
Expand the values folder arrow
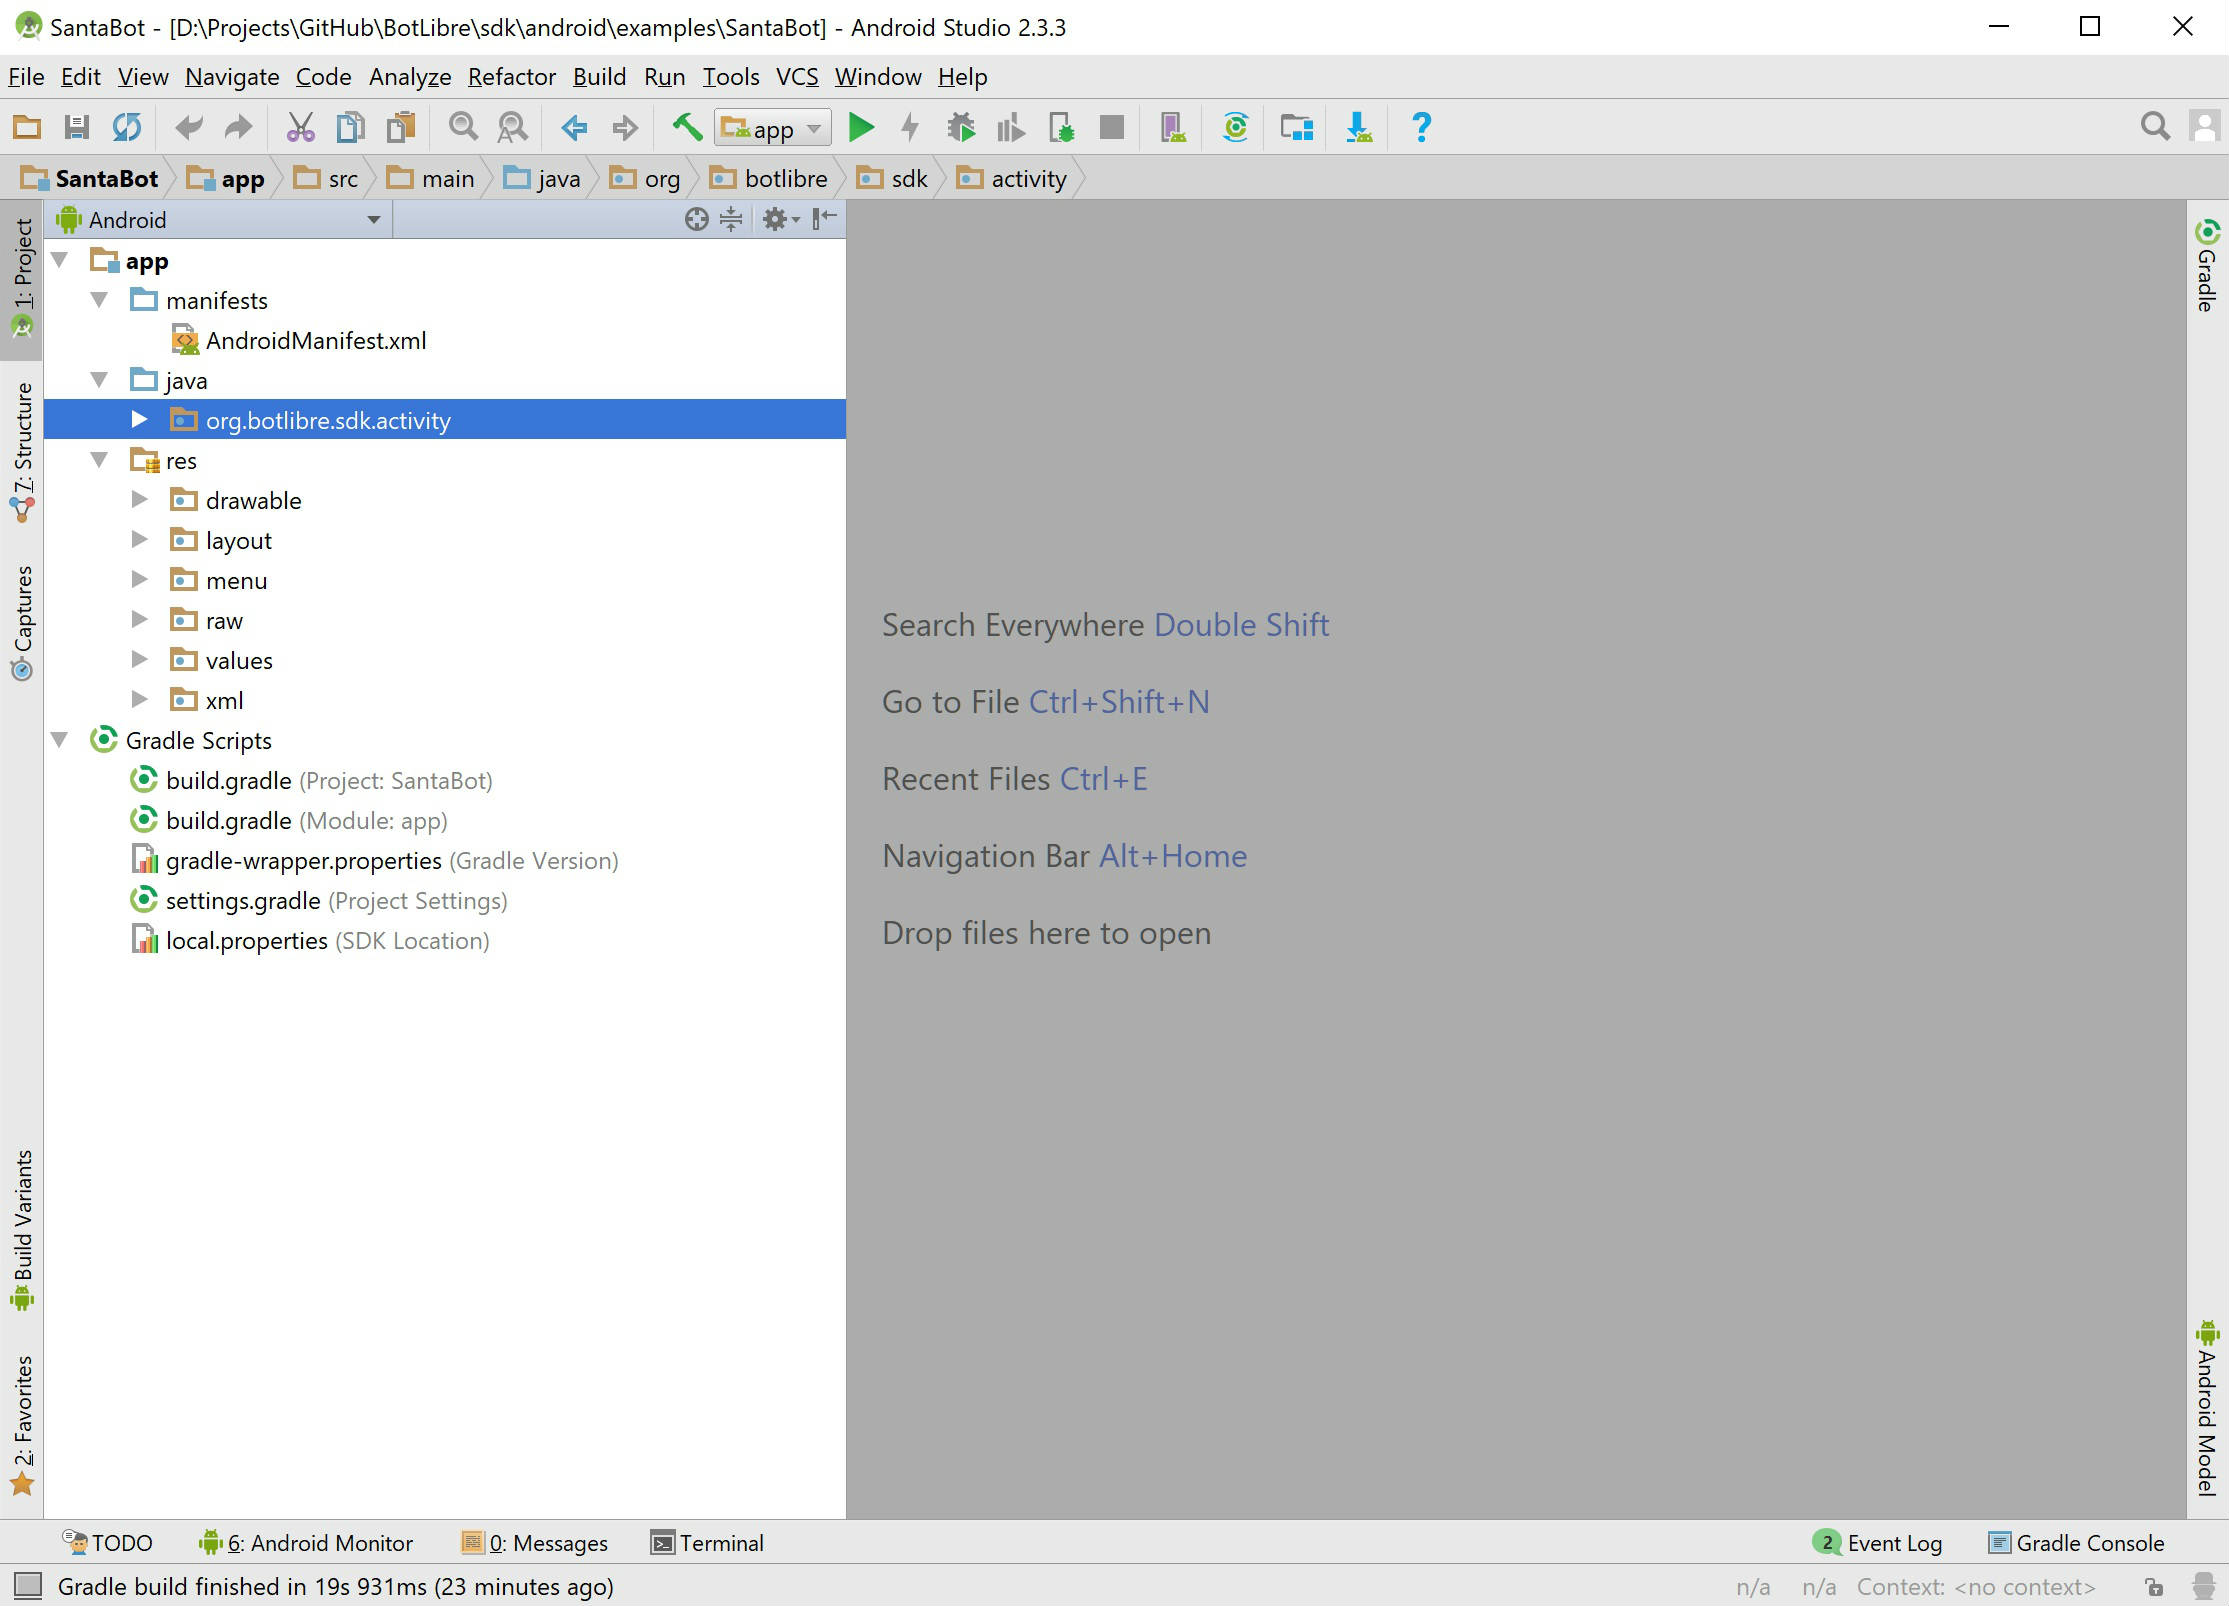click(x=139, y=660)
